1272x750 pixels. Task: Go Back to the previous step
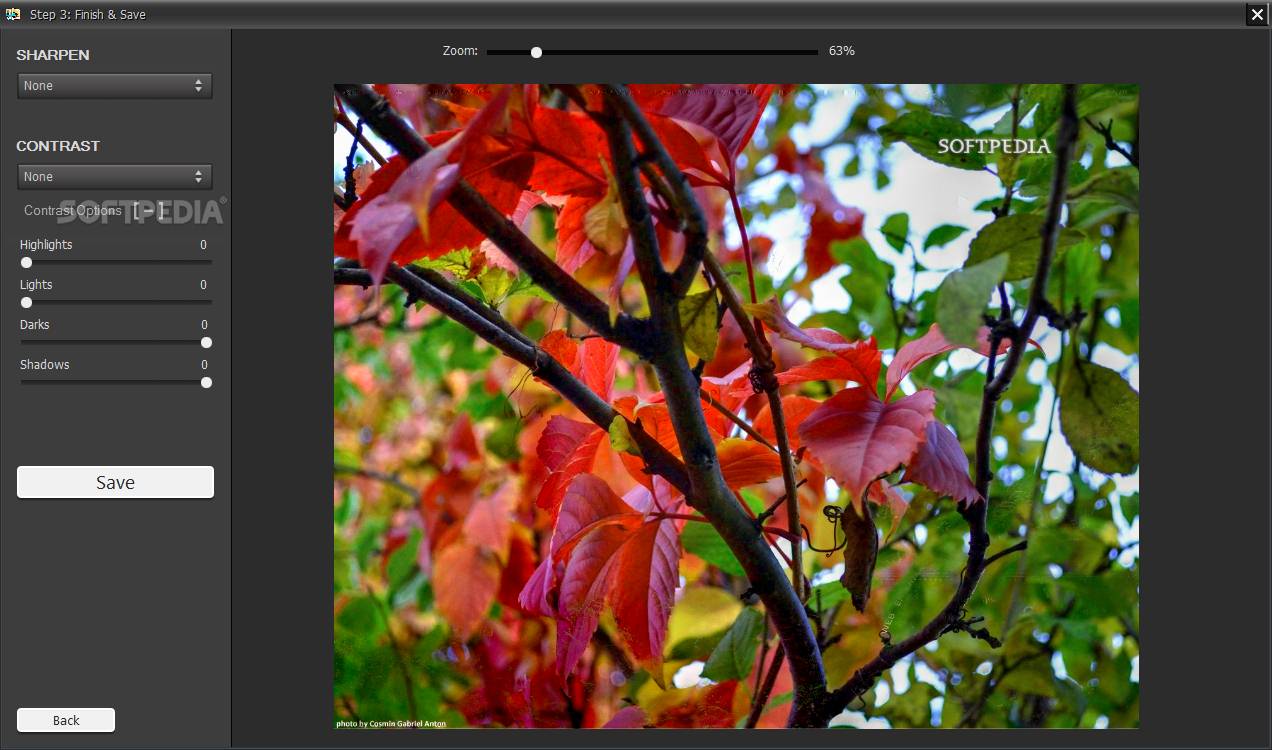click(66, 720)
